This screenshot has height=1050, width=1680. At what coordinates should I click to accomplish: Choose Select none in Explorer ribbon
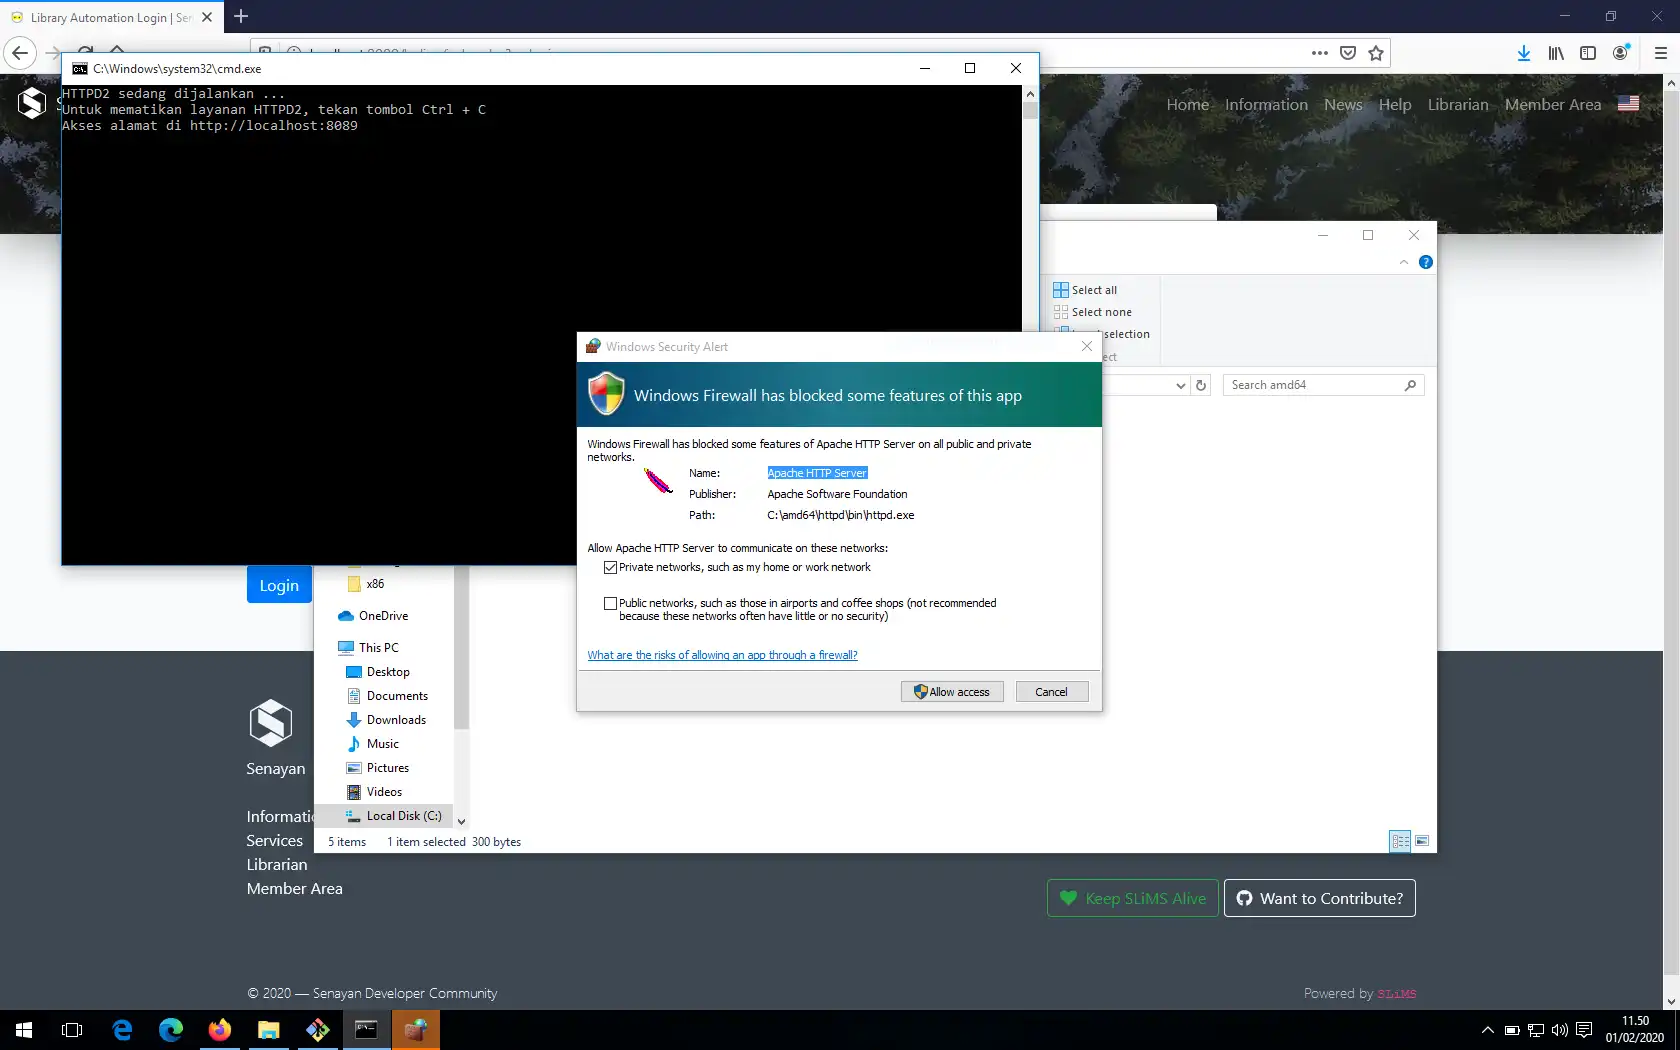(x=1092, y=312)
